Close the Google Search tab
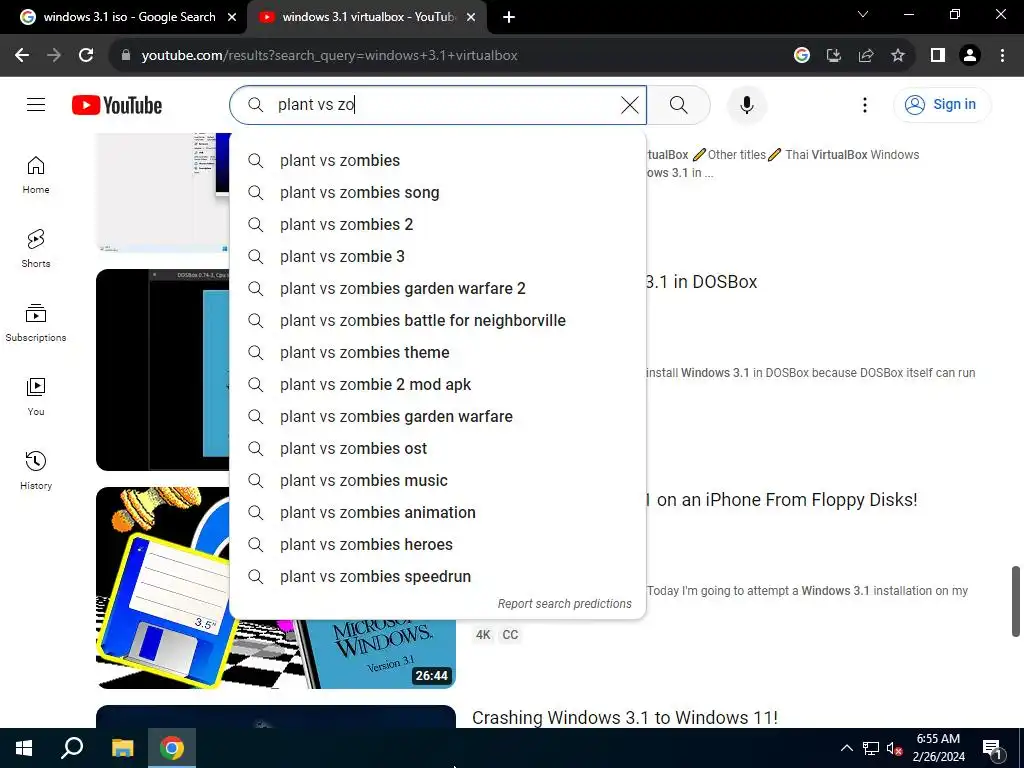The image size is (1024, 768). tap(232, 18)
